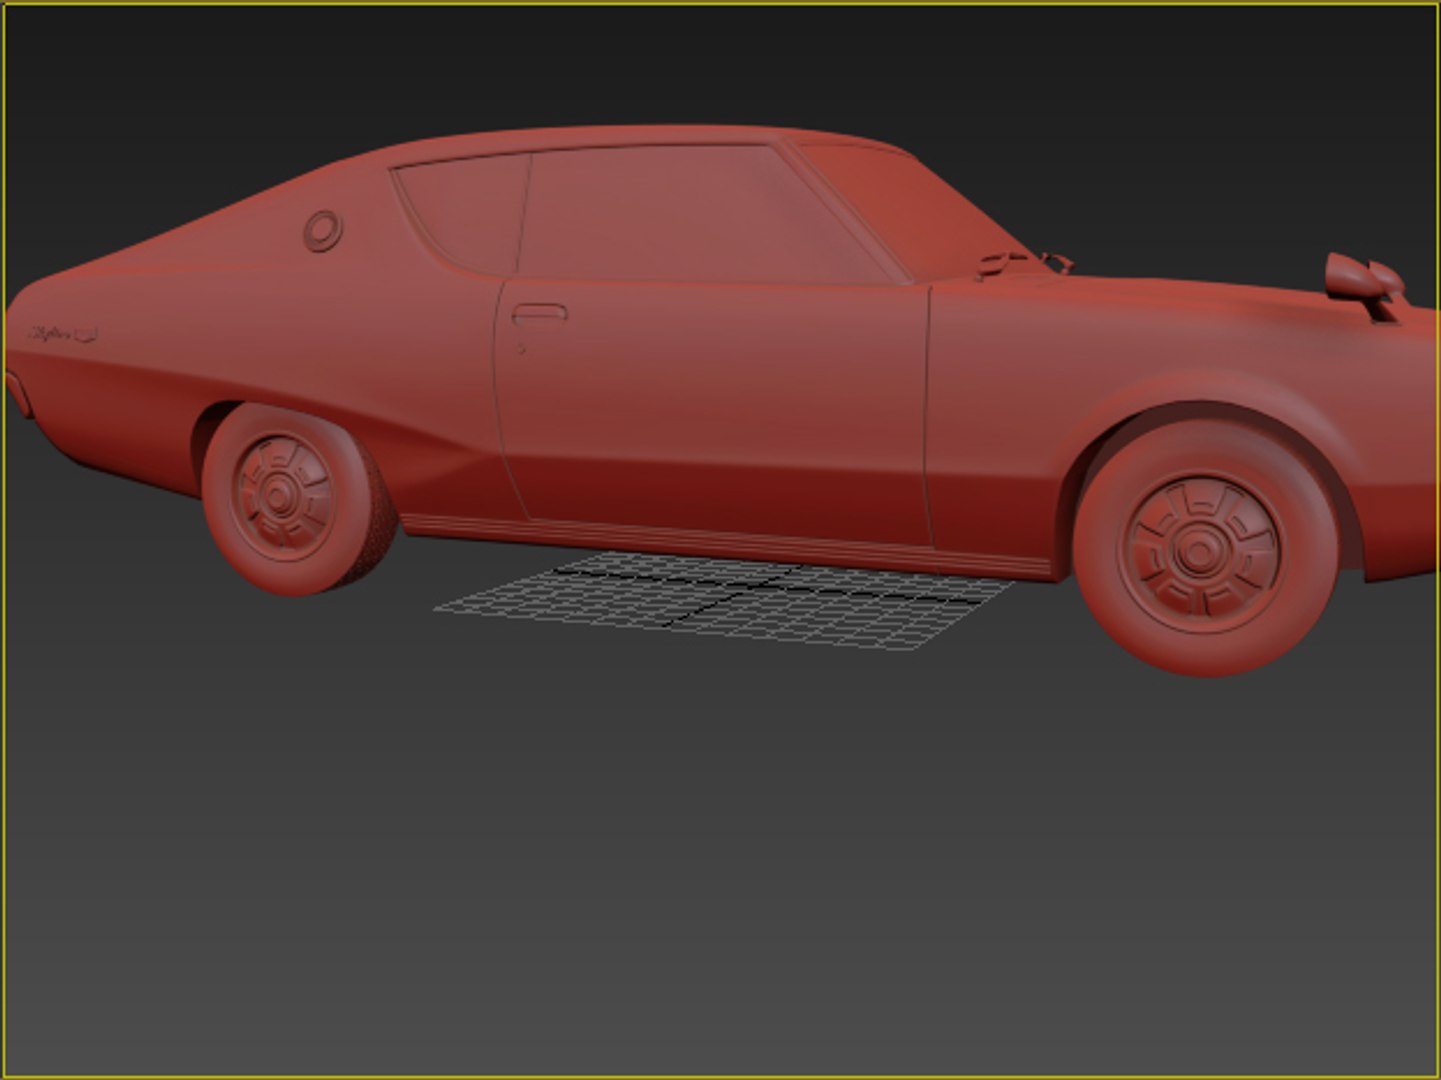Click the tail light at the car's rear
The height and width of the screenshot is (1080, 1441).
pos(18,395)
